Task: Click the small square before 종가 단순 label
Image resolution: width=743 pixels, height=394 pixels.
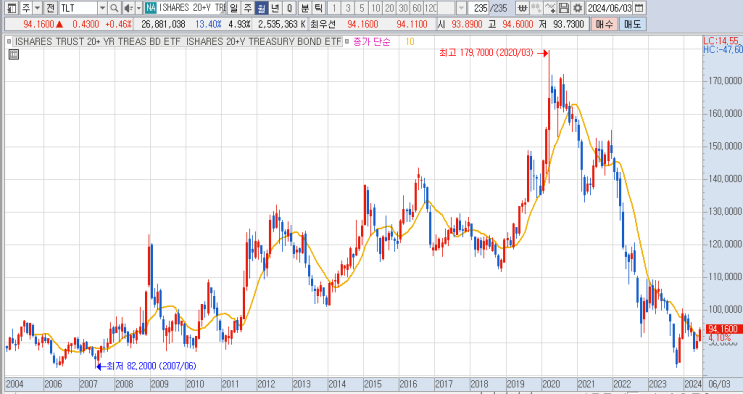Action: pyautogui.click(x=347, y=42)
